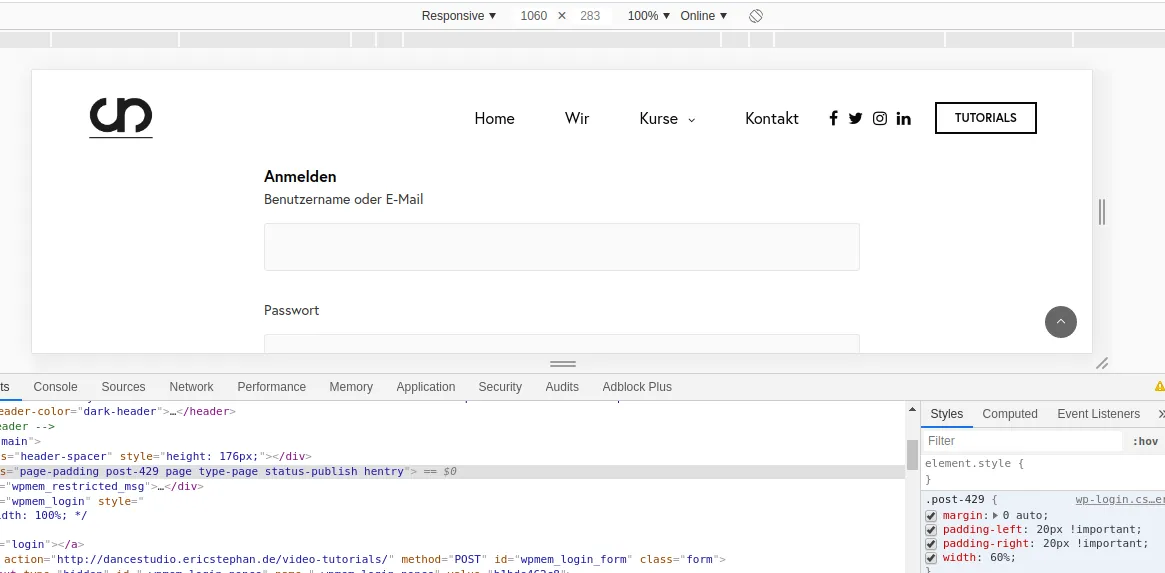The width and height of the screenshot is (1165, 573).
Task: Switch to the Application tab
Action: (426, 386)
